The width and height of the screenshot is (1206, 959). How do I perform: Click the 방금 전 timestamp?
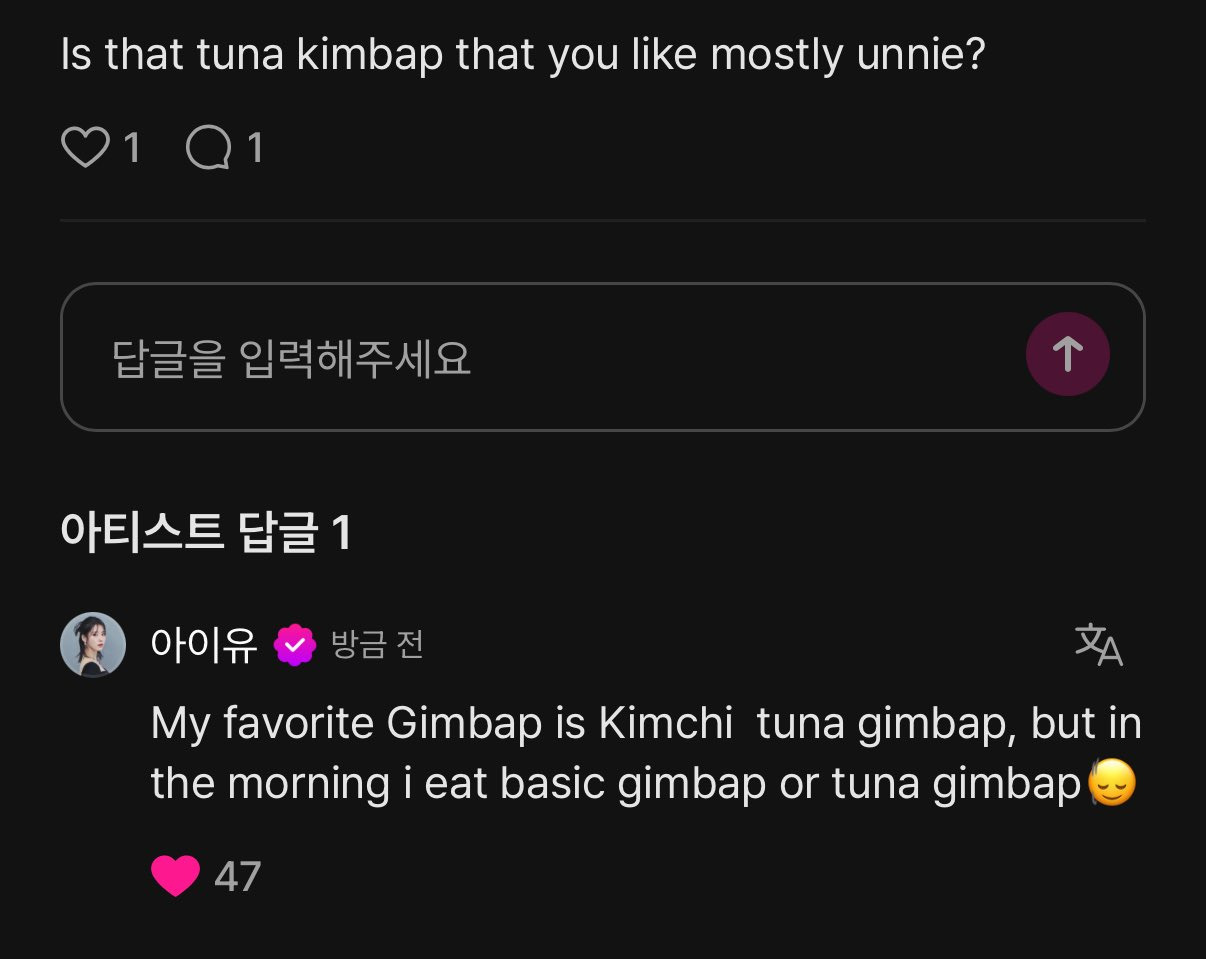coord(377,645)
